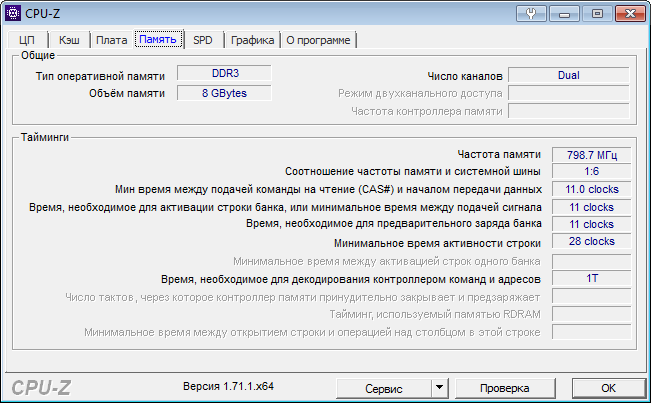Click the Объём памяти label
This screenshot has width=651, height=403.
pos(127,93)
